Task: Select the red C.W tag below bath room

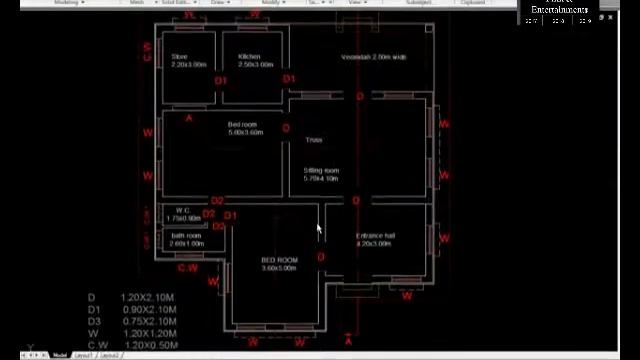Action: pyautogui.click(x=188, y=268)
